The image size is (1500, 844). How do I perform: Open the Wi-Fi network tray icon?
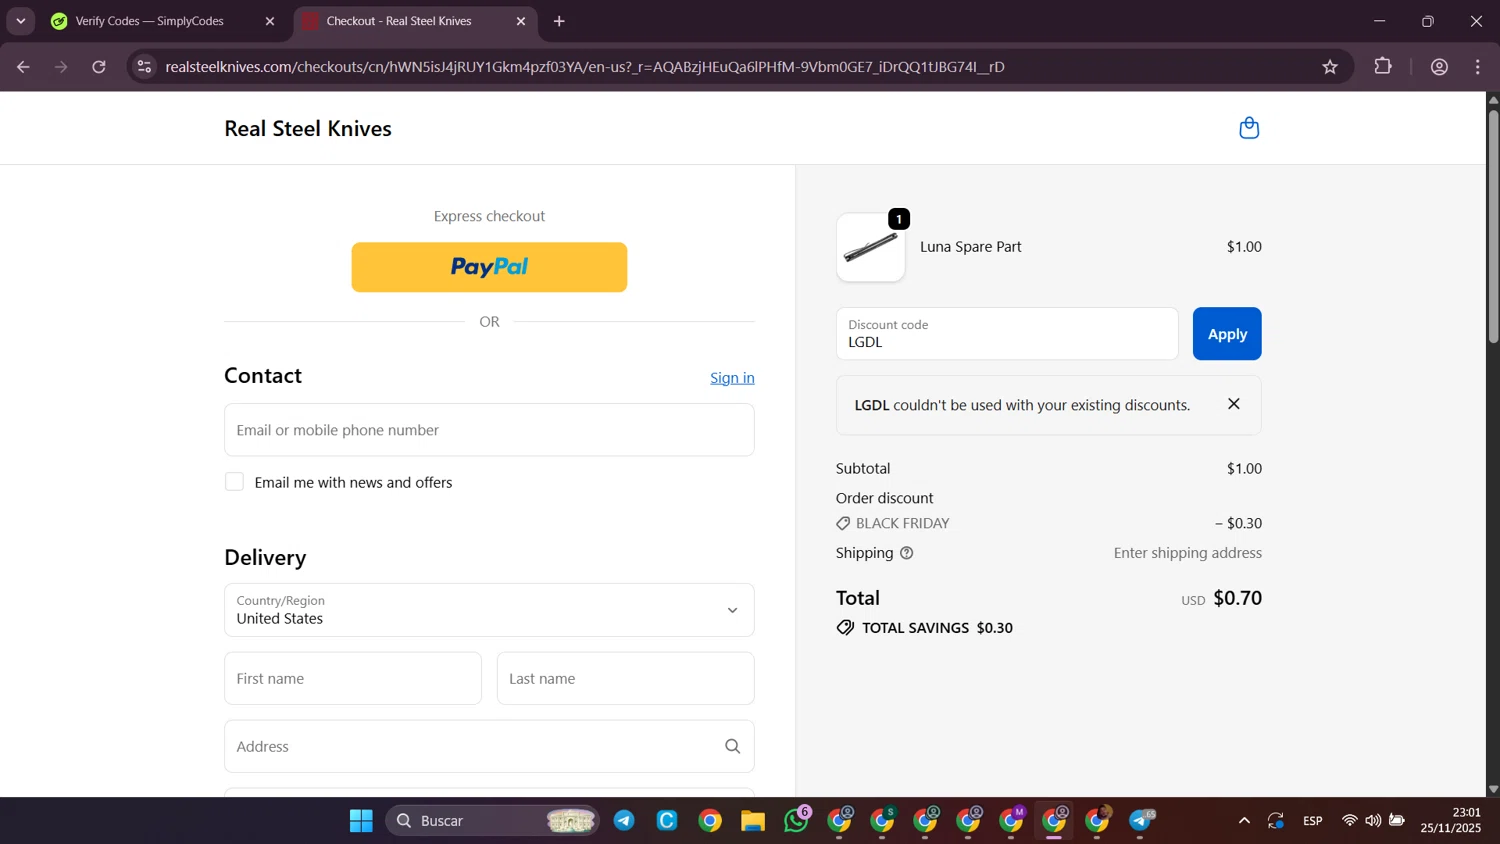[1349, 821]
